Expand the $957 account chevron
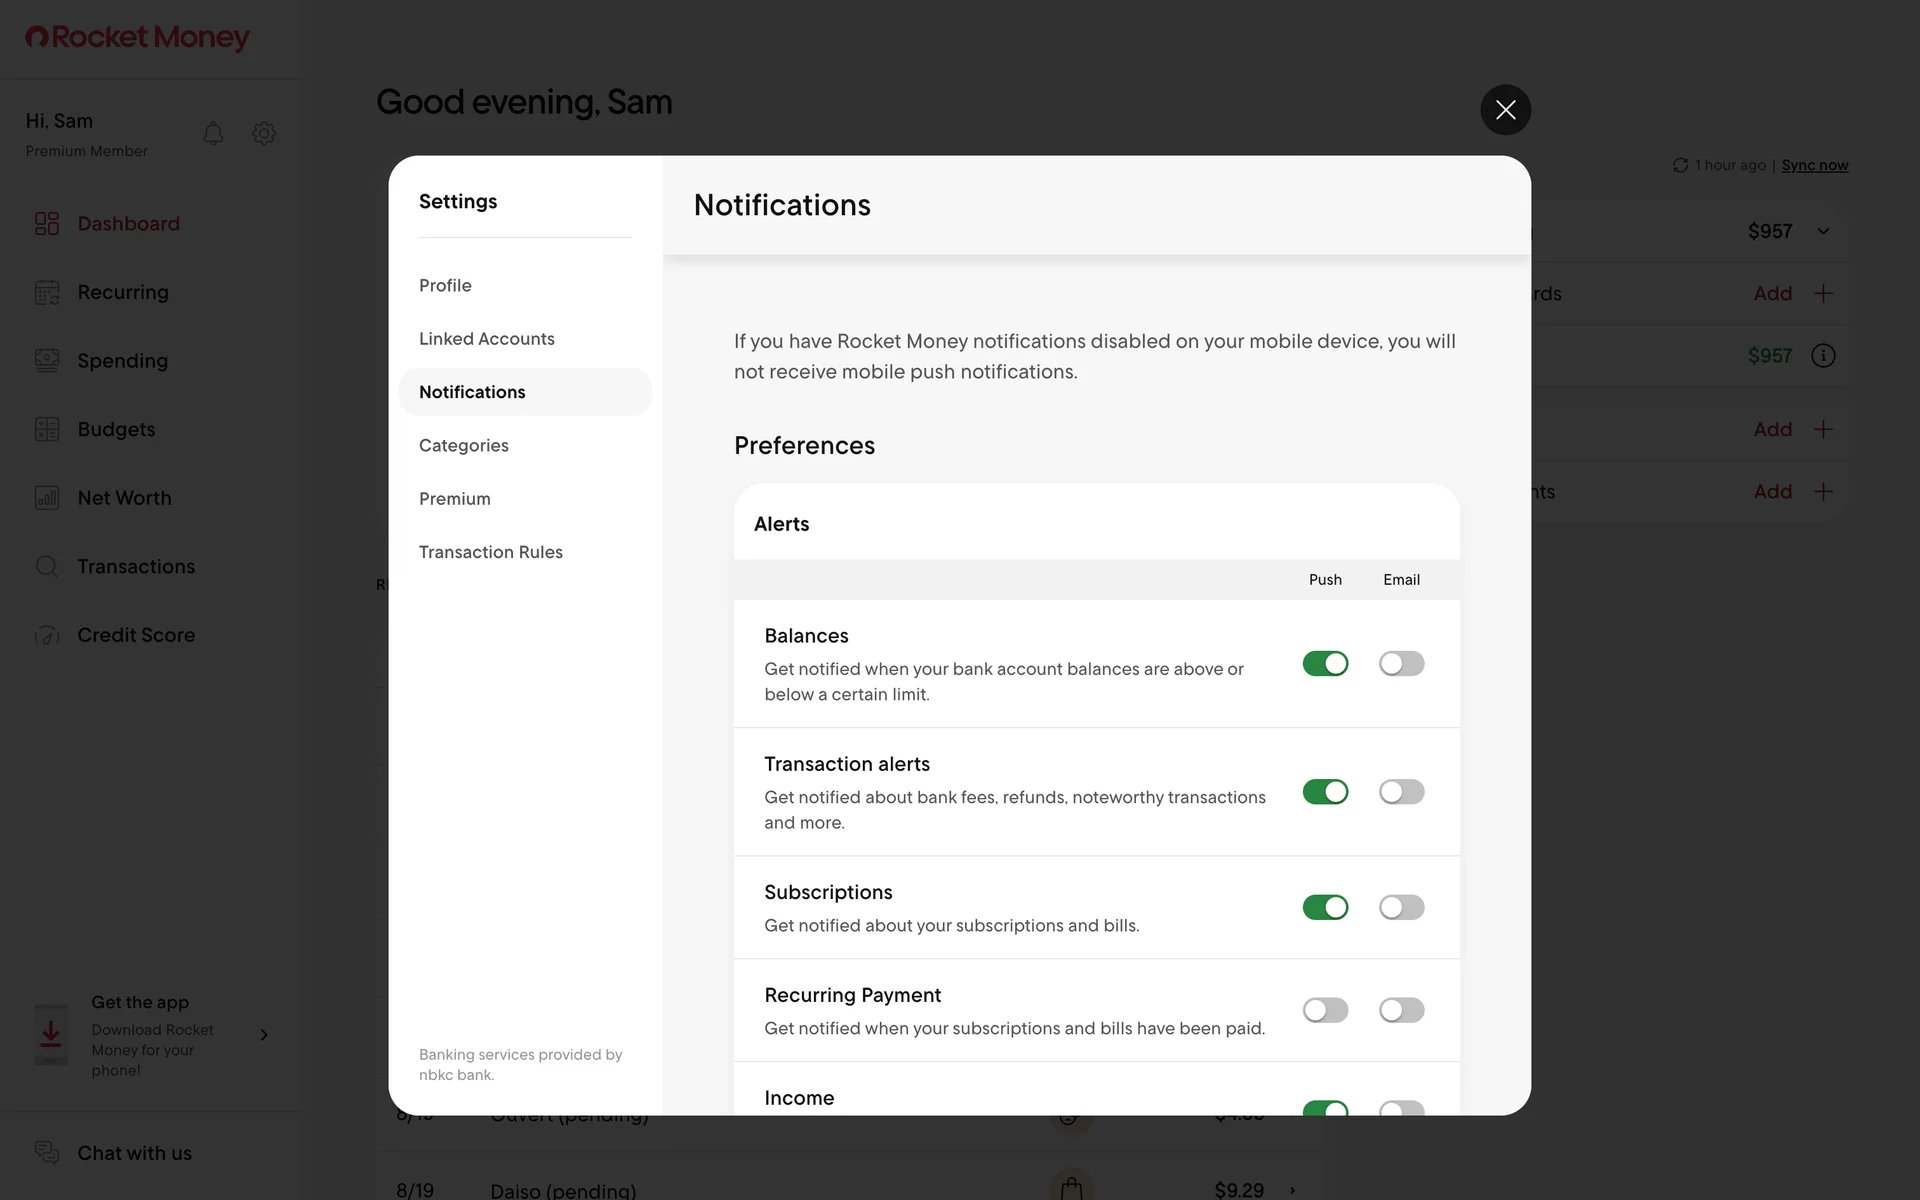Screen dimensions: 1920x1200 [x=1823, y=231]
